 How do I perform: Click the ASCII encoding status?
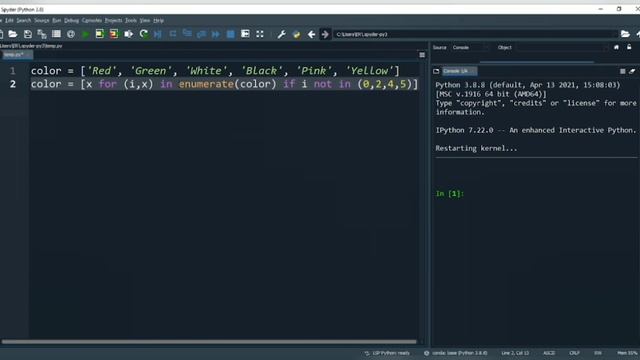click(549, 353)
